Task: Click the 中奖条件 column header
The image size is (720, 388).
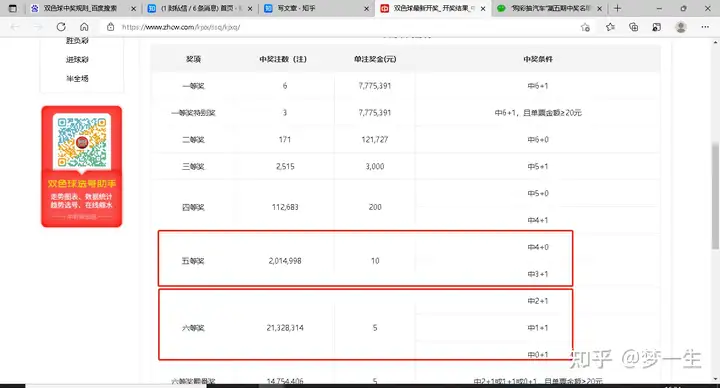Action: click(x=538, y=59)
